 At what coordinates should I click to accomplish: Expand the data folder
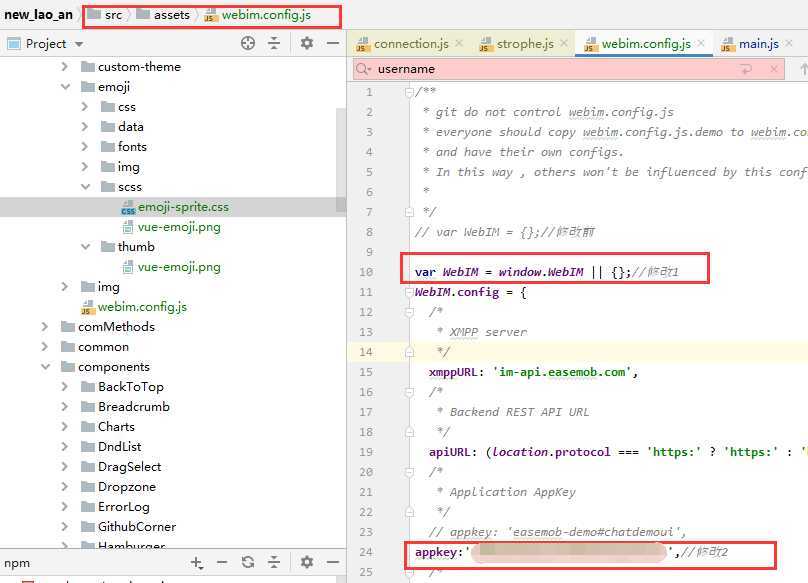click(x=85, y=127)
